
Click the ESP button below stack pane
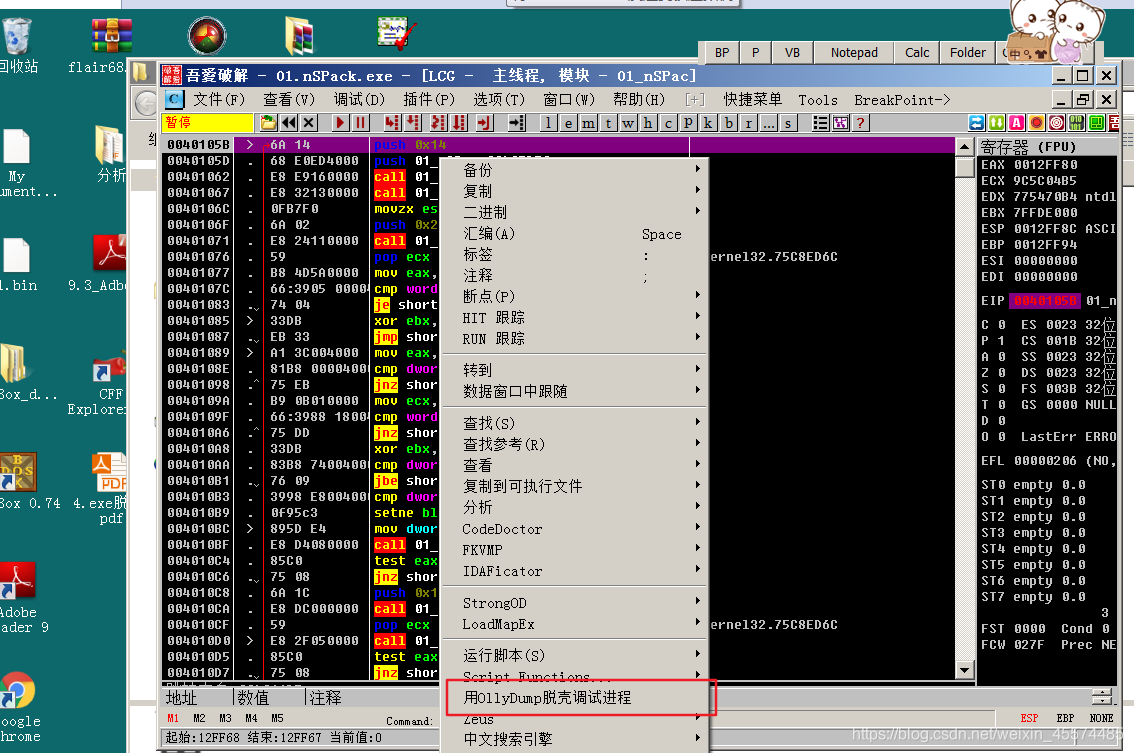[x=1029, y=718]
